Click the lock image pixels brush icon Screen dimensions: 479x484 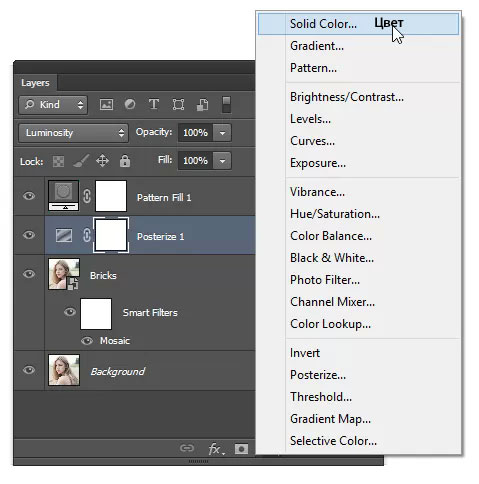pos(81,161)
